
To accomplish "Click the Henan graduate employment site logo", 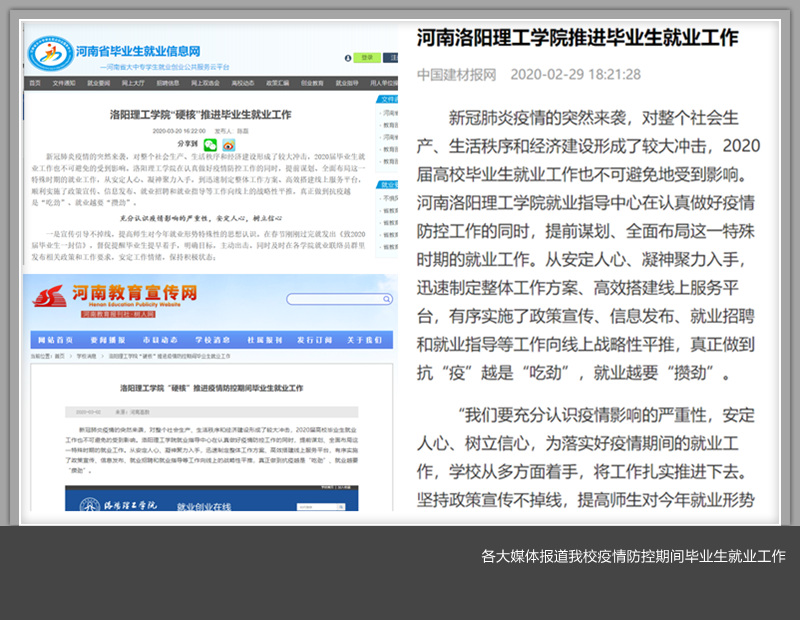I will coord(50,52).
